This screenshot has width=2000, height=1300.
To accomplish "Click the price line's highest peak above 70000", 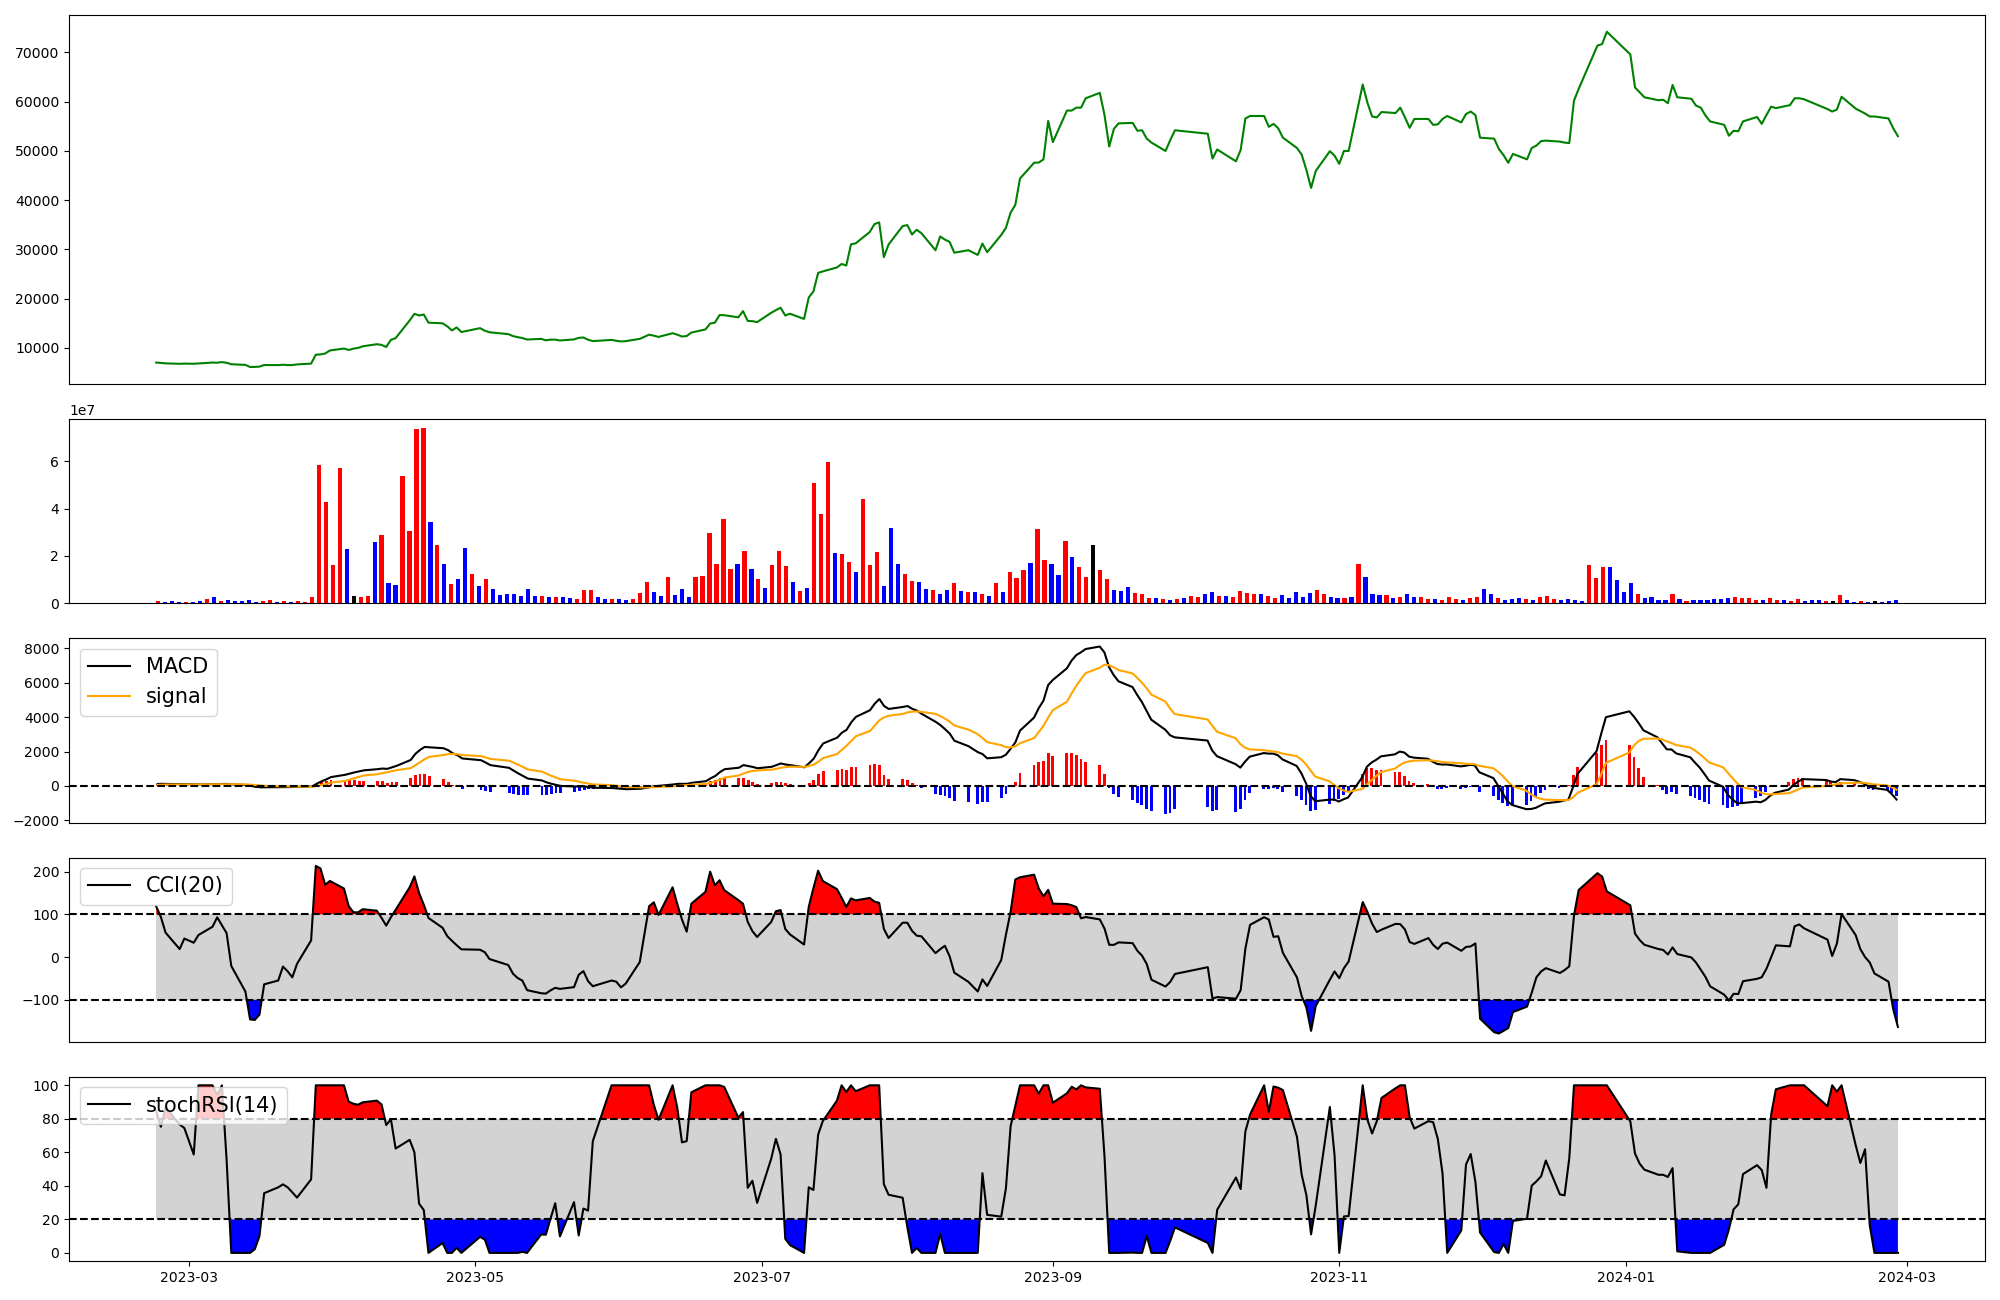I will pyautogui.click(x=1606, y=32).
